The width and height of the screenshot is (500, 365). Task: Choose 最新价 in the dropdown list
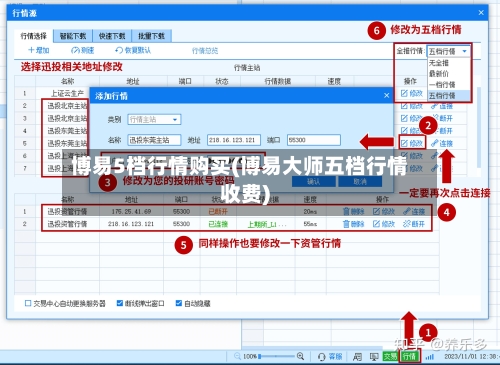pos(449,74)
